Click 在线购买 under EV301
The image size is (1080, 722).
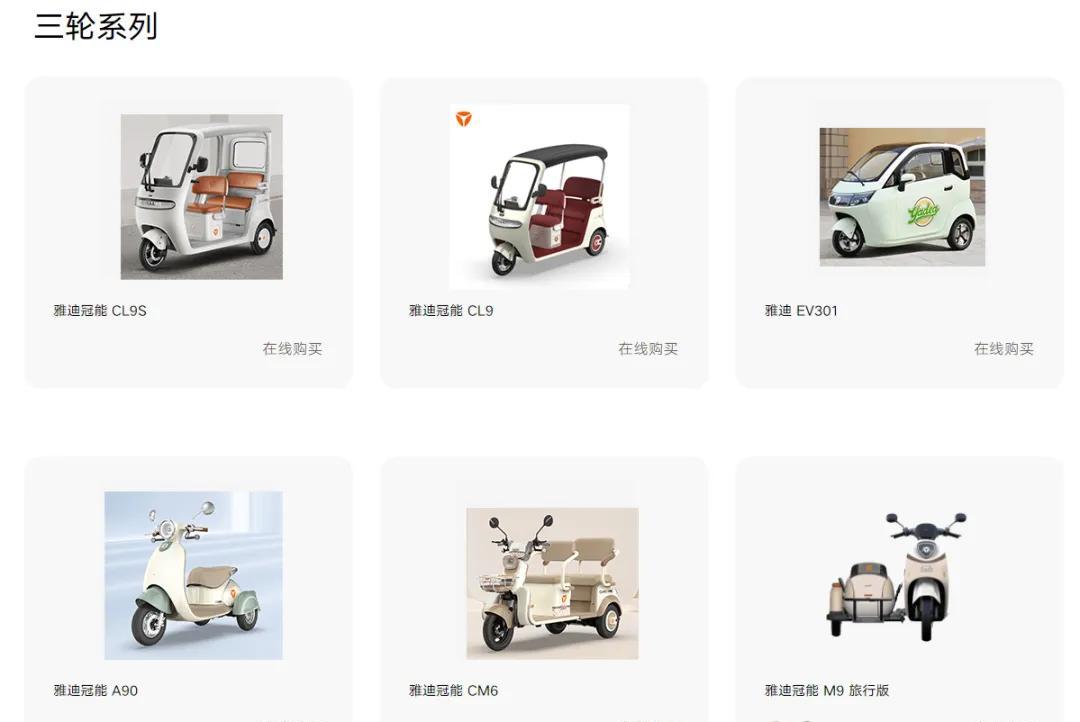(x=1004, y=349)
